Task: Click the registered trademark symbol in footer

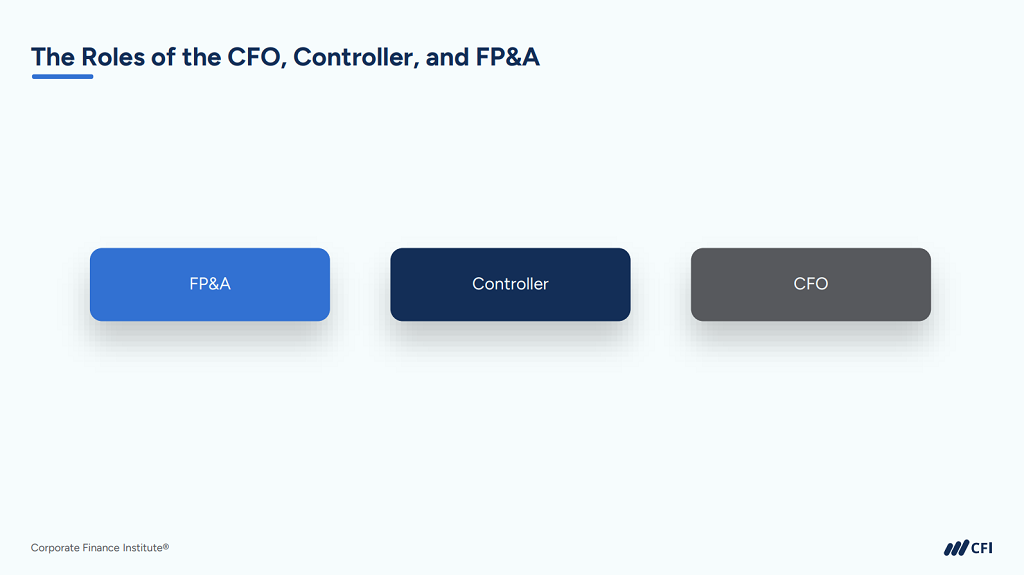Action: point(166,546)
